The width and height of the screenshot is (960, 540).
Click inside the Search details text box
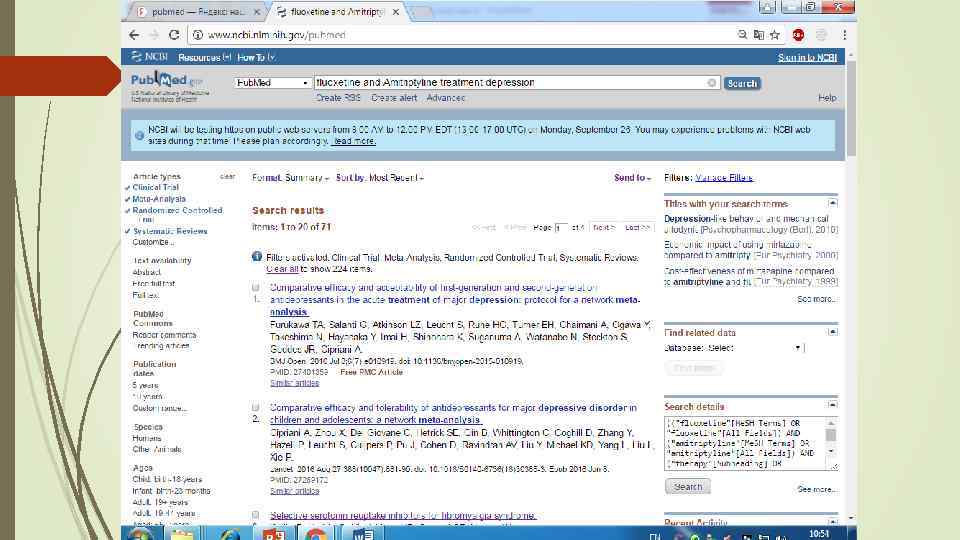click(746, 443)
